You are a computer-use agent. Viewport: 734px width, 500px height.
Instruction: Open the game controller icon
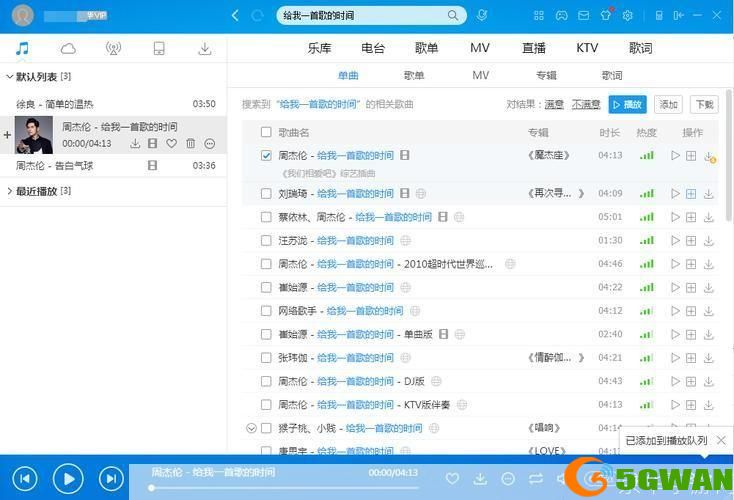561,15
